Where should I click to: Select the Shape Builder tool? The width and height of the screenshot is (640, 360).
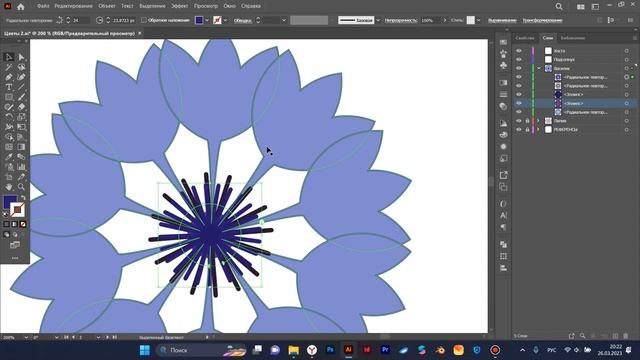[x=9, y=137]
